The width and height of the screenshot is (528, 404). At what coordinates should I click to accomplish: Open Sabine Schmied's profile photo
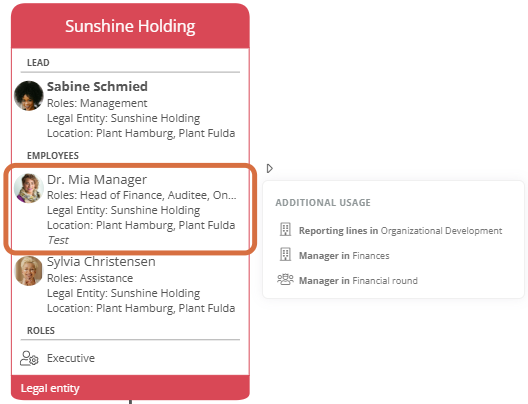pyautogui.click(x=29, y=96)
